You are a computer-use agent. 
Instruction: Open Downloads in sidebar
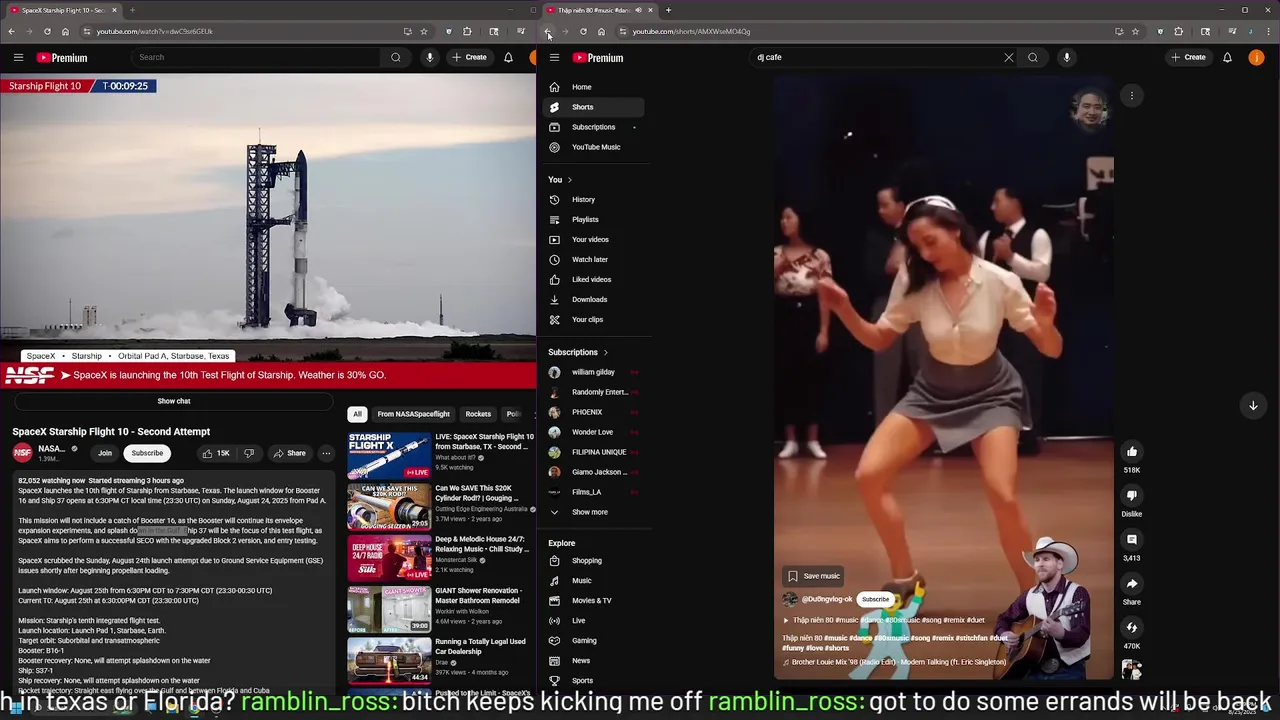(596, 300)
